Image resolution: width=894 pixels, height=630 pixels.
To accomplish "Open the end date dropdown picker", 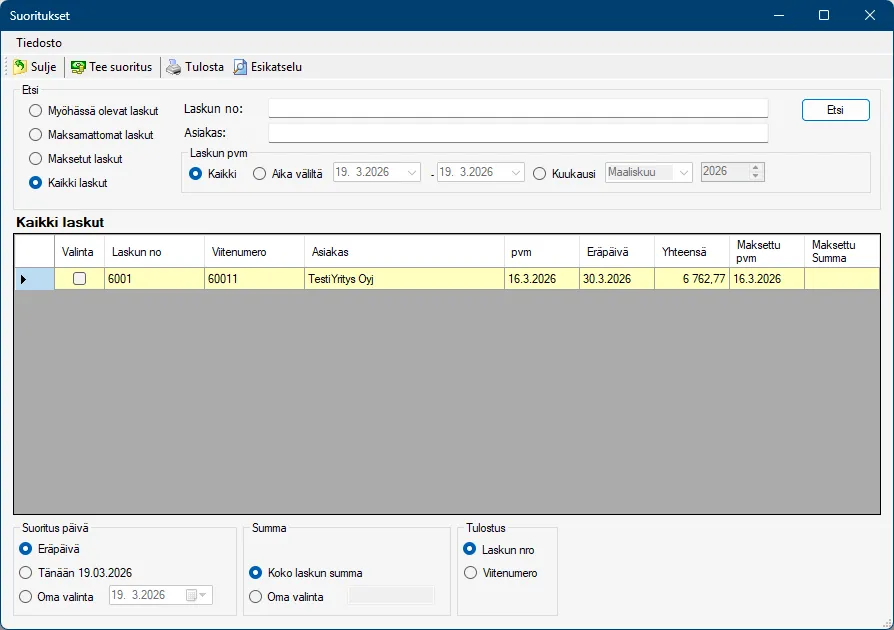I will pyautogui.click(x=516, y=173).
